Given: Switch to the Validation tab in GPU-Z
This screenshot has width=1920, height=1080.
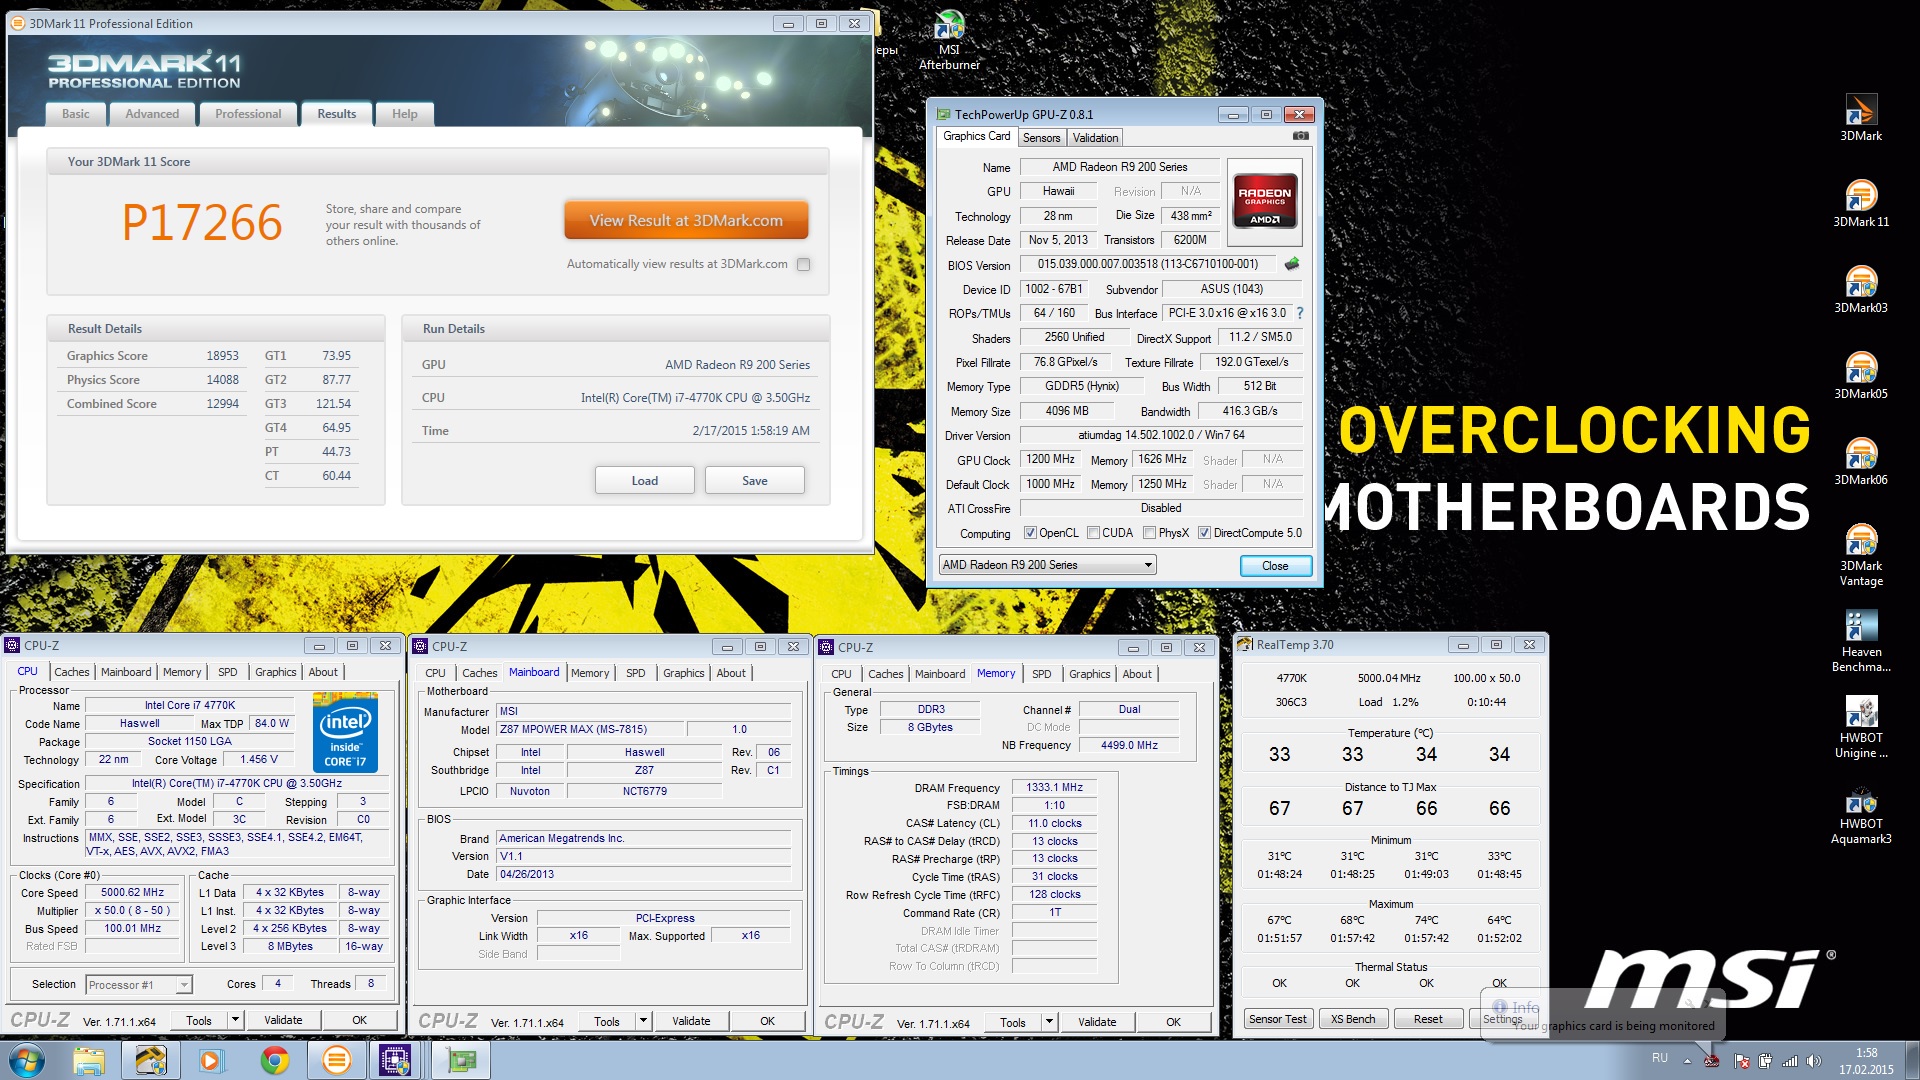Looking at the screenshot, I should [x=1095, y=138].
